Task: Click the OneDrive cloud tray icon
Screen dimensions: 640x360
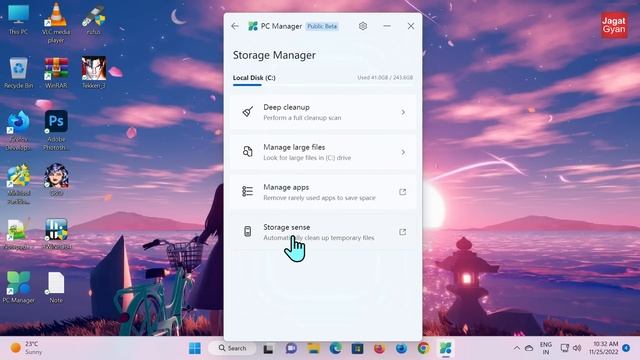Action: [529, 348]
